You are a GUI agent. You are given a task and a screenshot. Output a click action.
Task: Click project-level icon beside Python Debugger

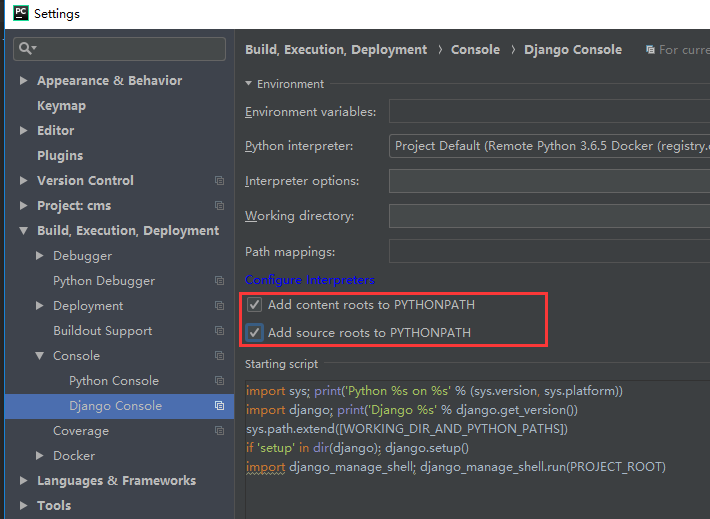[x=220, y=281]
